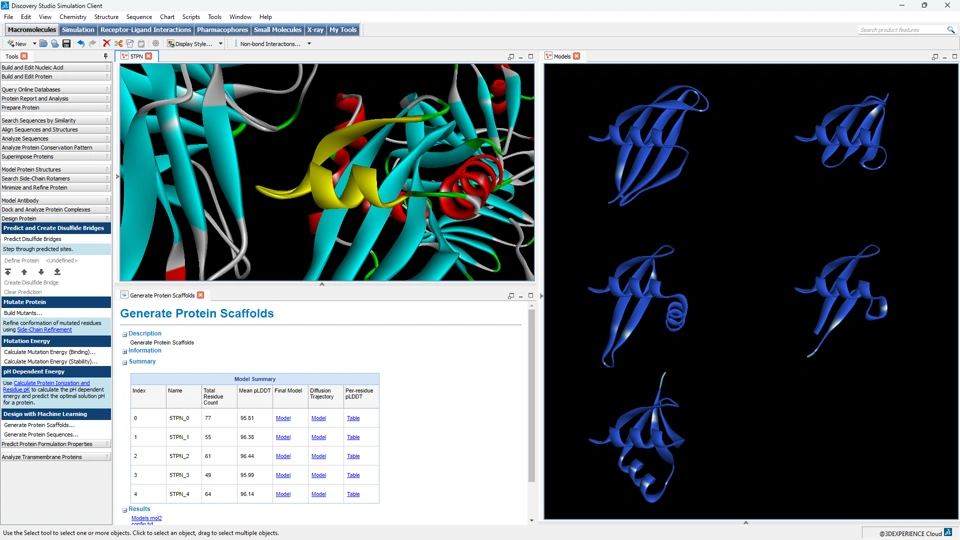Switch to Receptor-Ligand Interactions tab
Viewport: 960px width, 540px height.
[146, 29]
